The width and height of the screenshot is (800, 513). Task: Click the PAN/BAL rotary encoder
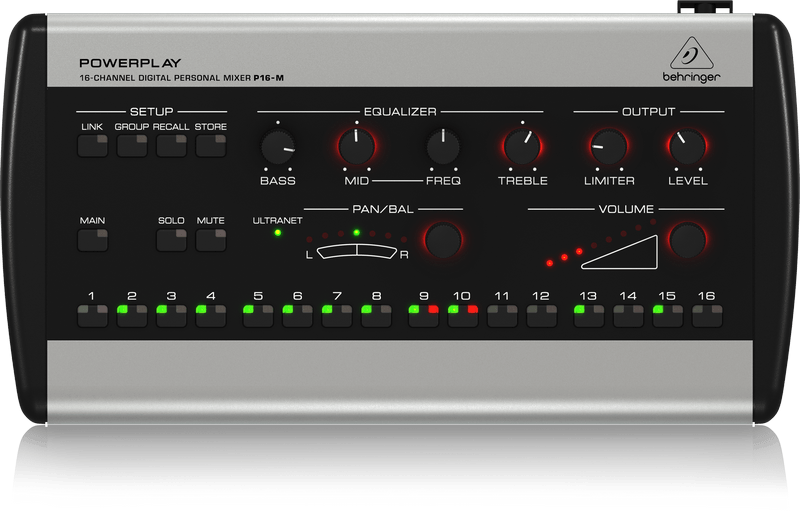click(x=443, y=239)
